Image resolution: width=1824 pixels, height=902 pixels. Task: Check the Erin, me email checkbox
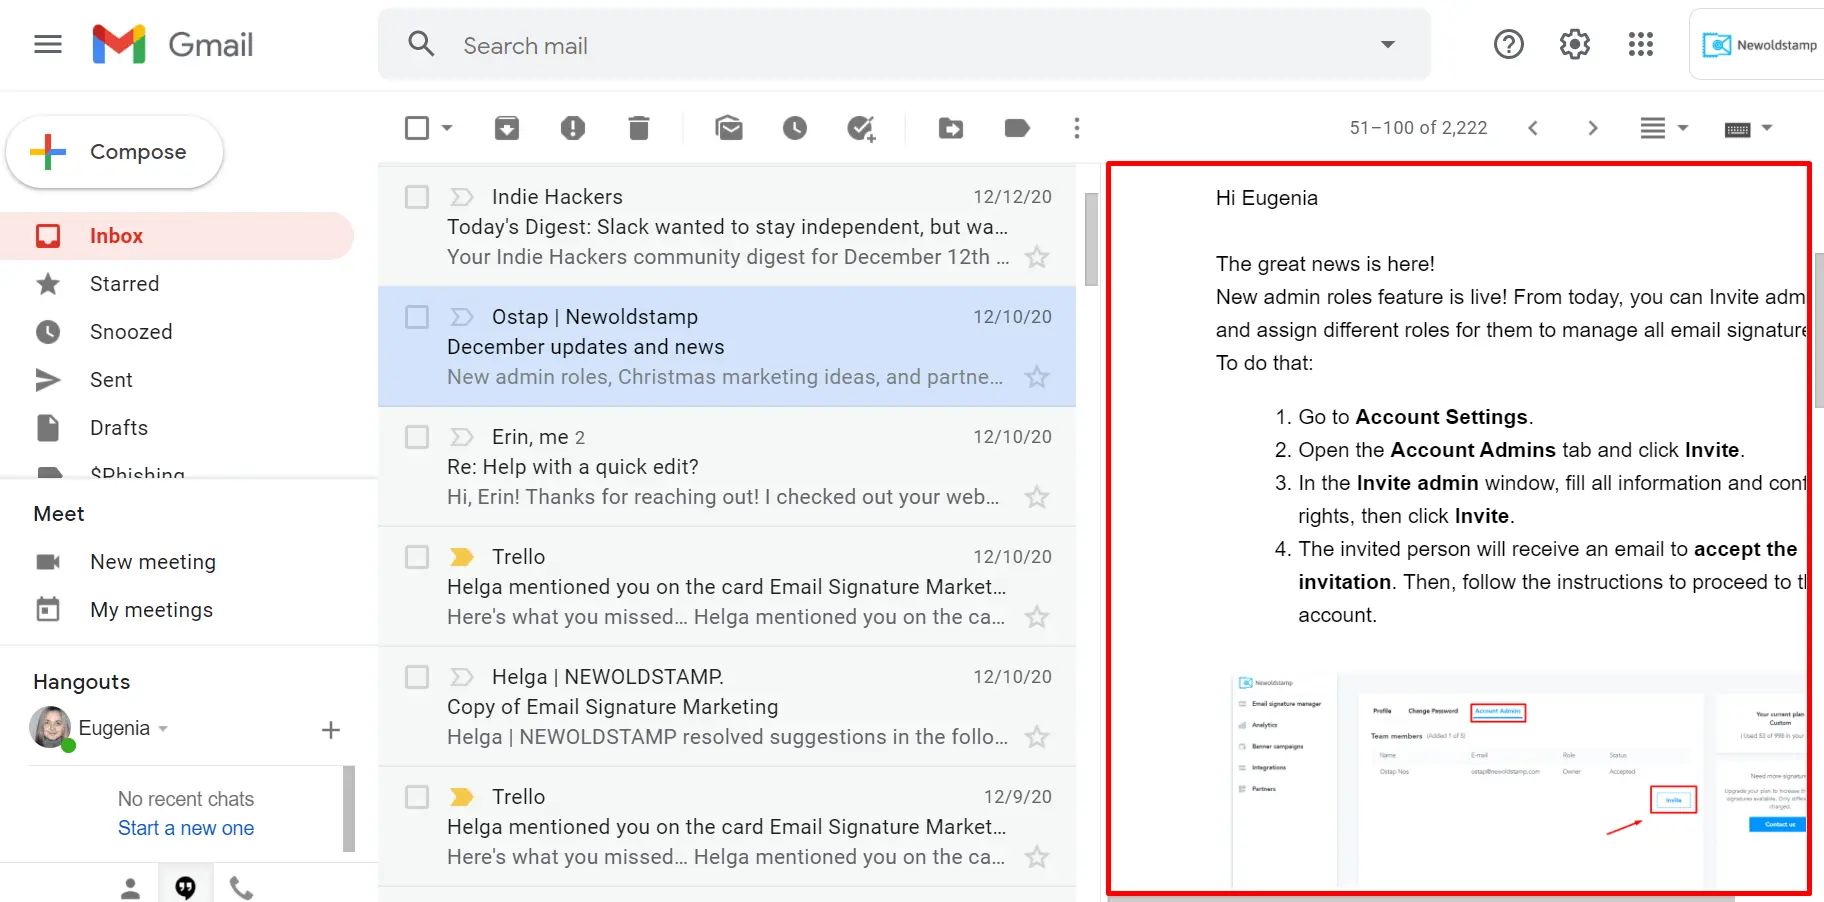(417, 437)
